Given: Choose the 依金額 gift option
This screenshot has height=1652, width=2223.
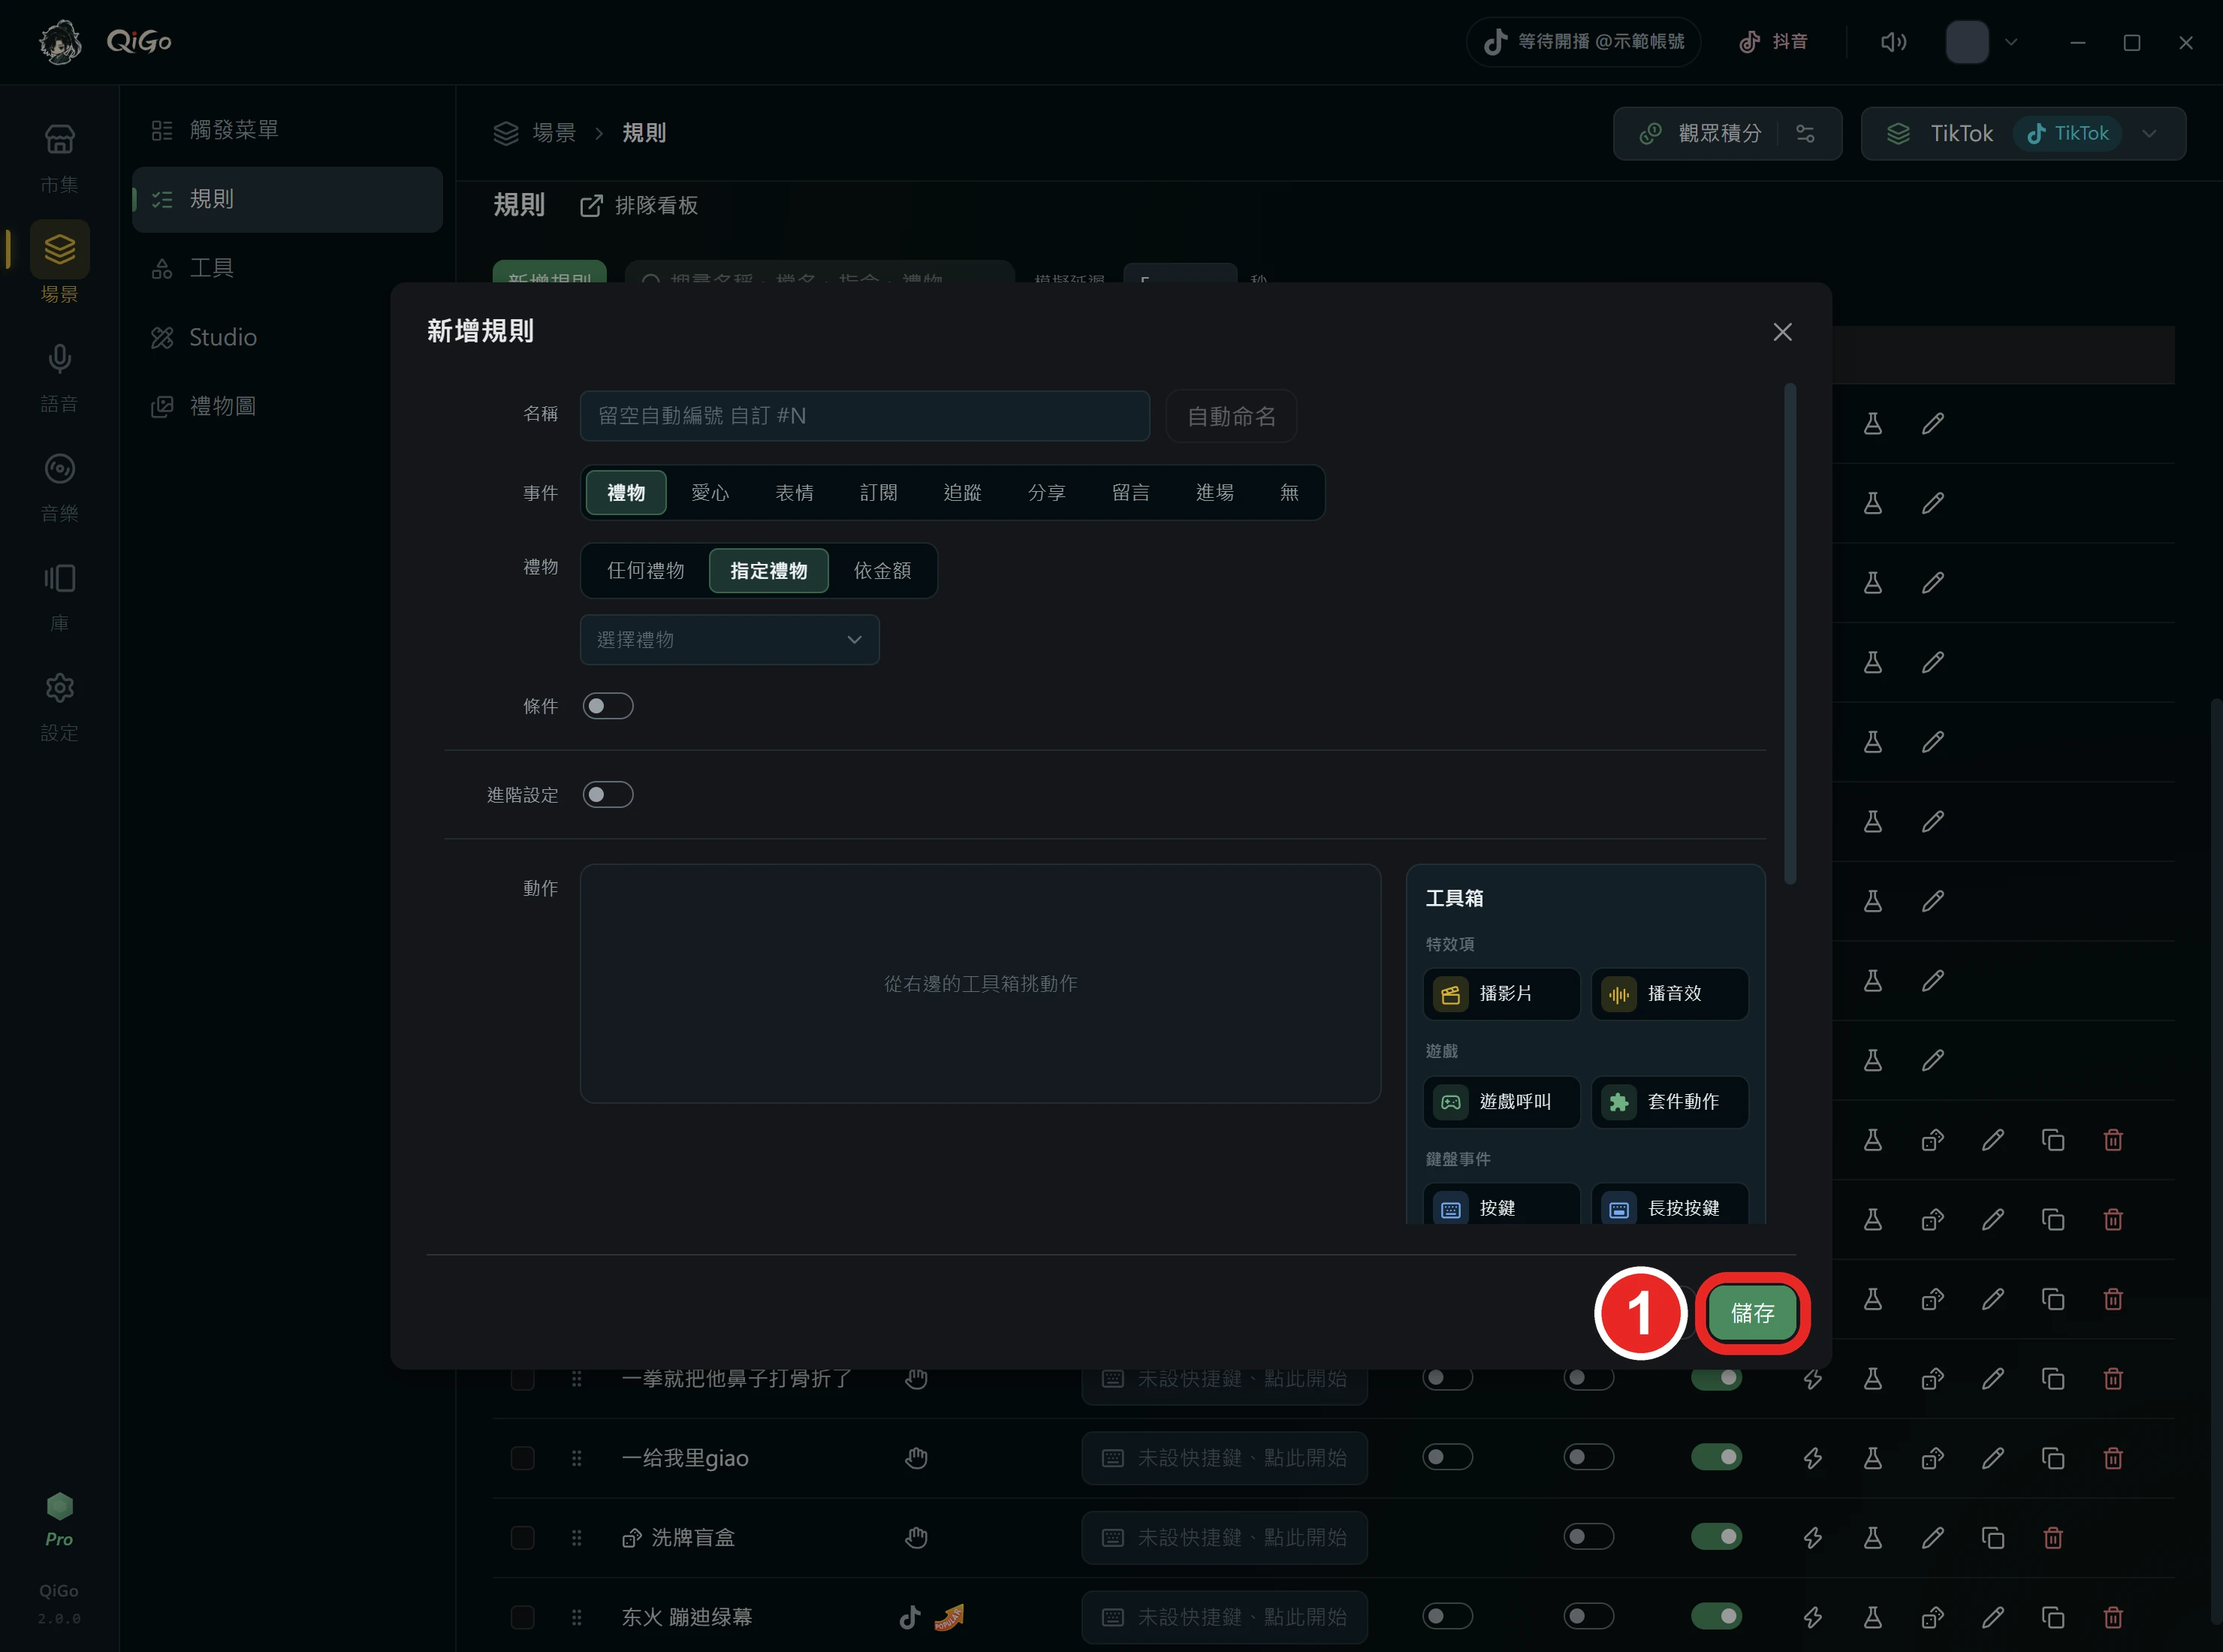Looking at the screenshot, I should 882,571.
